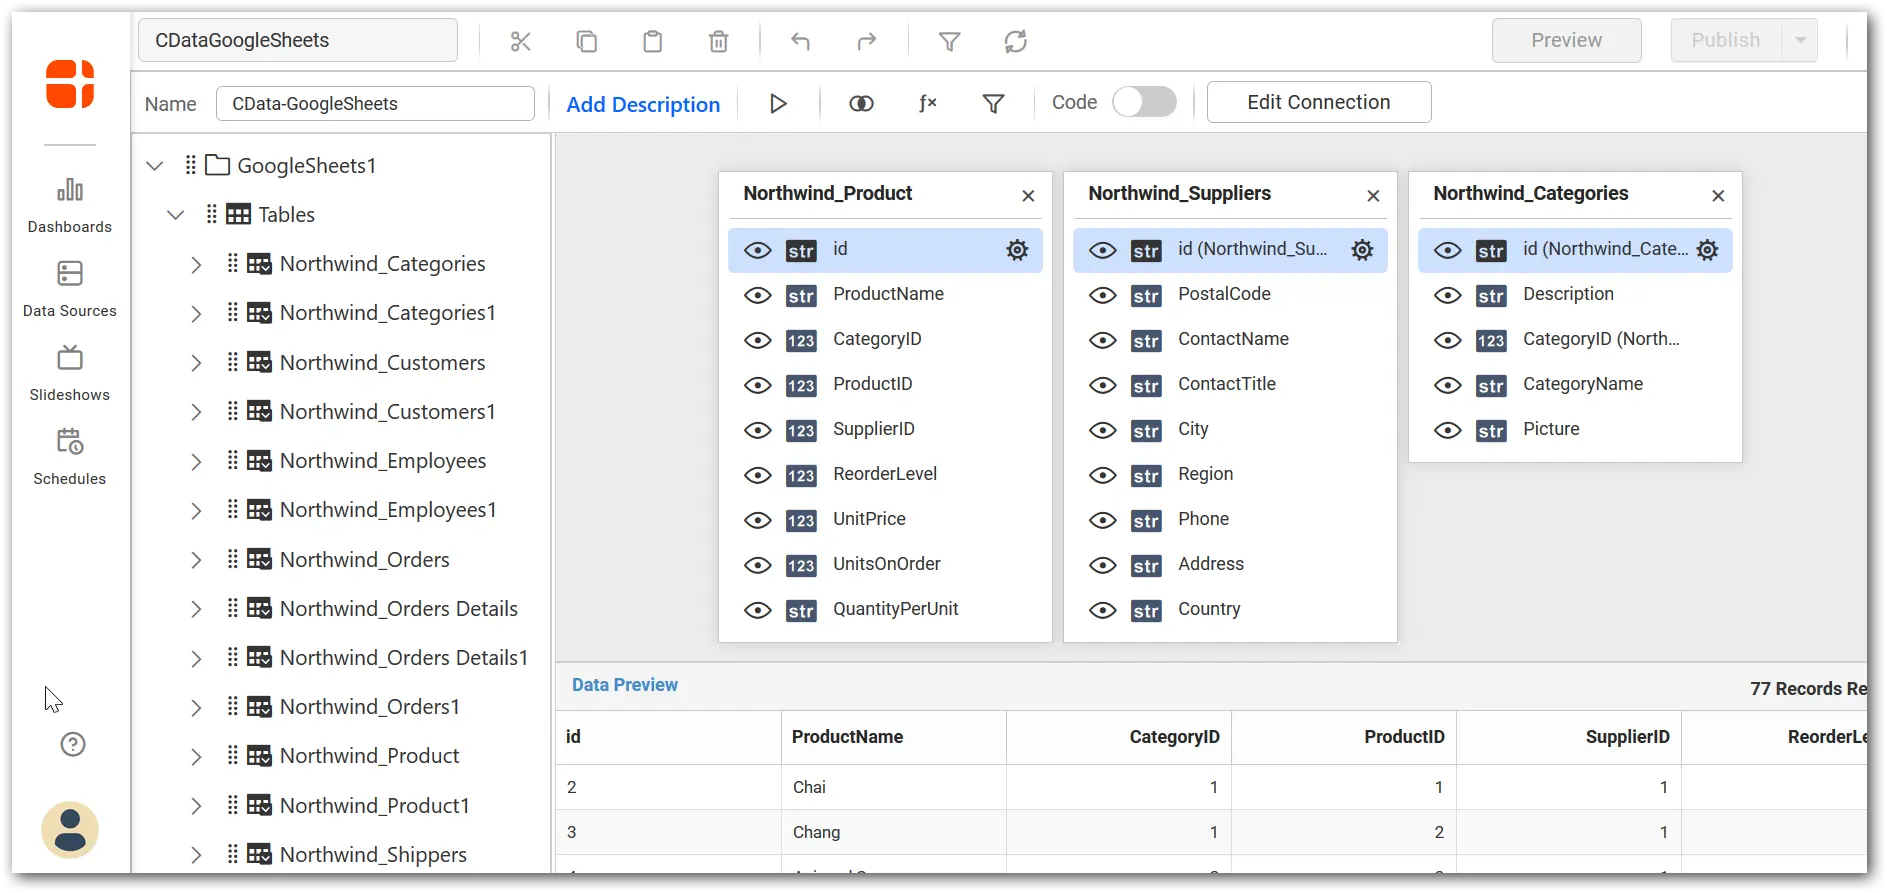Image resolution: width=1887 pixels, height=893 pixels.
Task: Hide the ProductName column via eye icon
Action: tap(758, 295)
